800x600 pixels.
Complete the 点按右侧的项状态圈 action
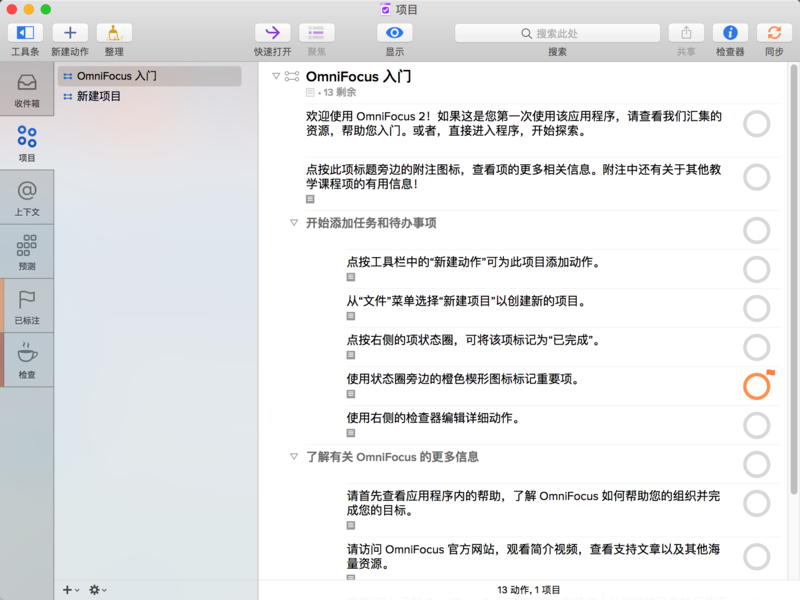(x=756, y=347)
